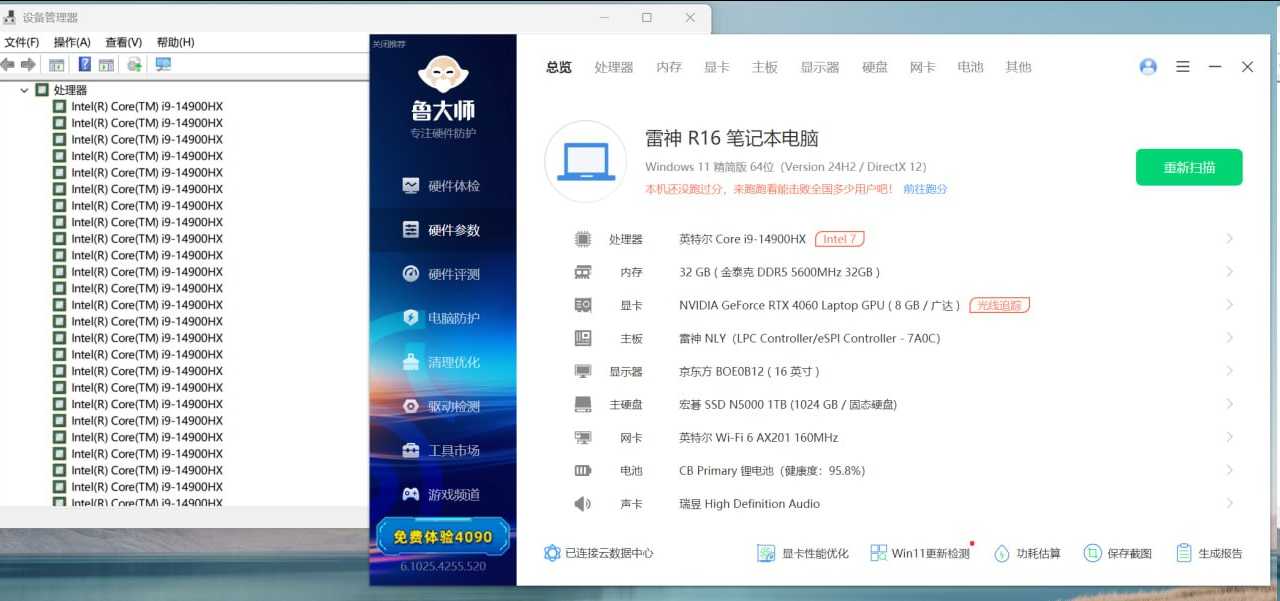Click the 鲁大师 mascot logo

tap(443, 75)
